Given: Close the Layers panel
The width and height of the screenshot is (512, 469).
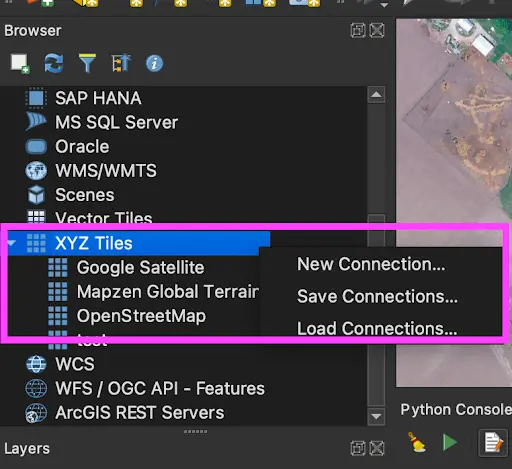Looking at the screenshot, I should coord(377,448).
